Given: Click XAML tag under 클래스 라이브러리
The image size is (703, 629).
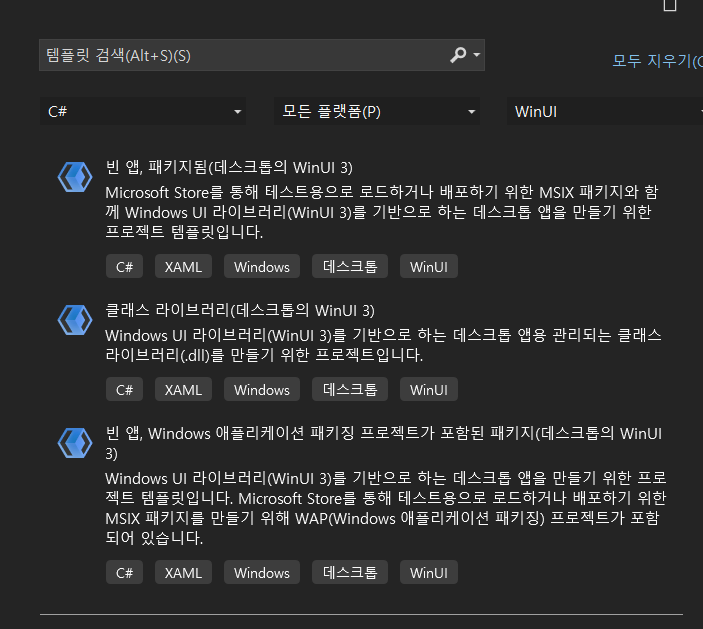Looking at the screenshot, I should (x=183, y=390).
